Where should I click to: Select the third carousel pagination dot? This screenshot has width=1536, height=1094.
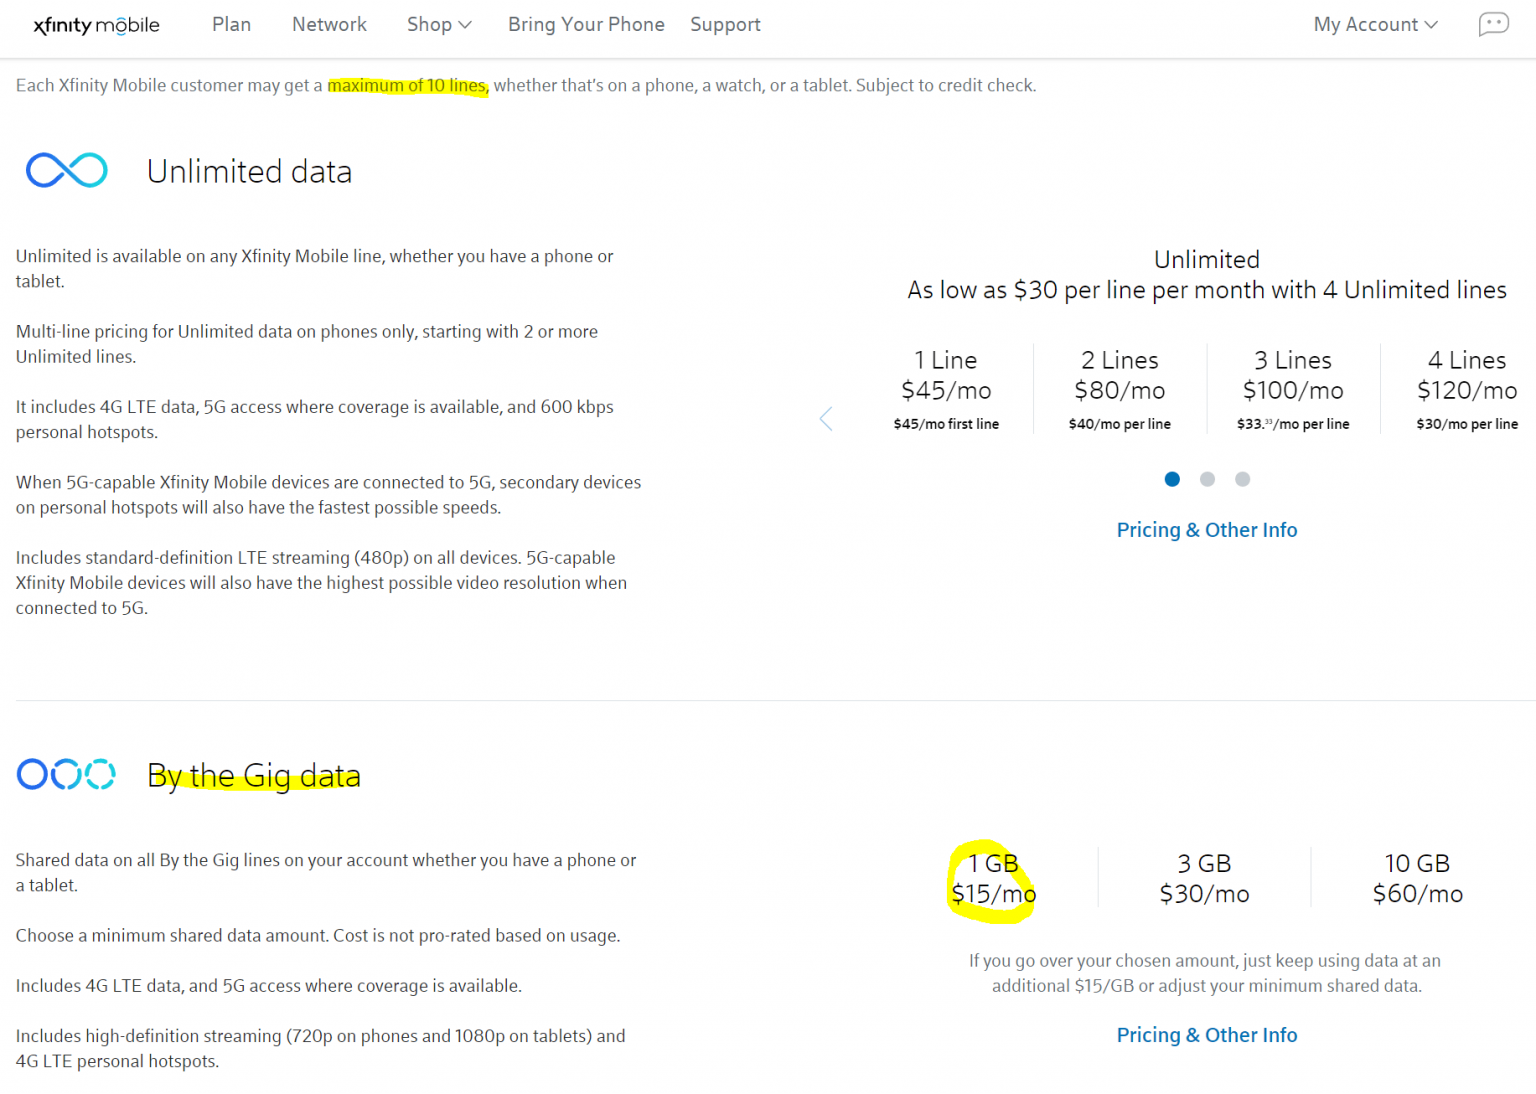pos(1242,479)
